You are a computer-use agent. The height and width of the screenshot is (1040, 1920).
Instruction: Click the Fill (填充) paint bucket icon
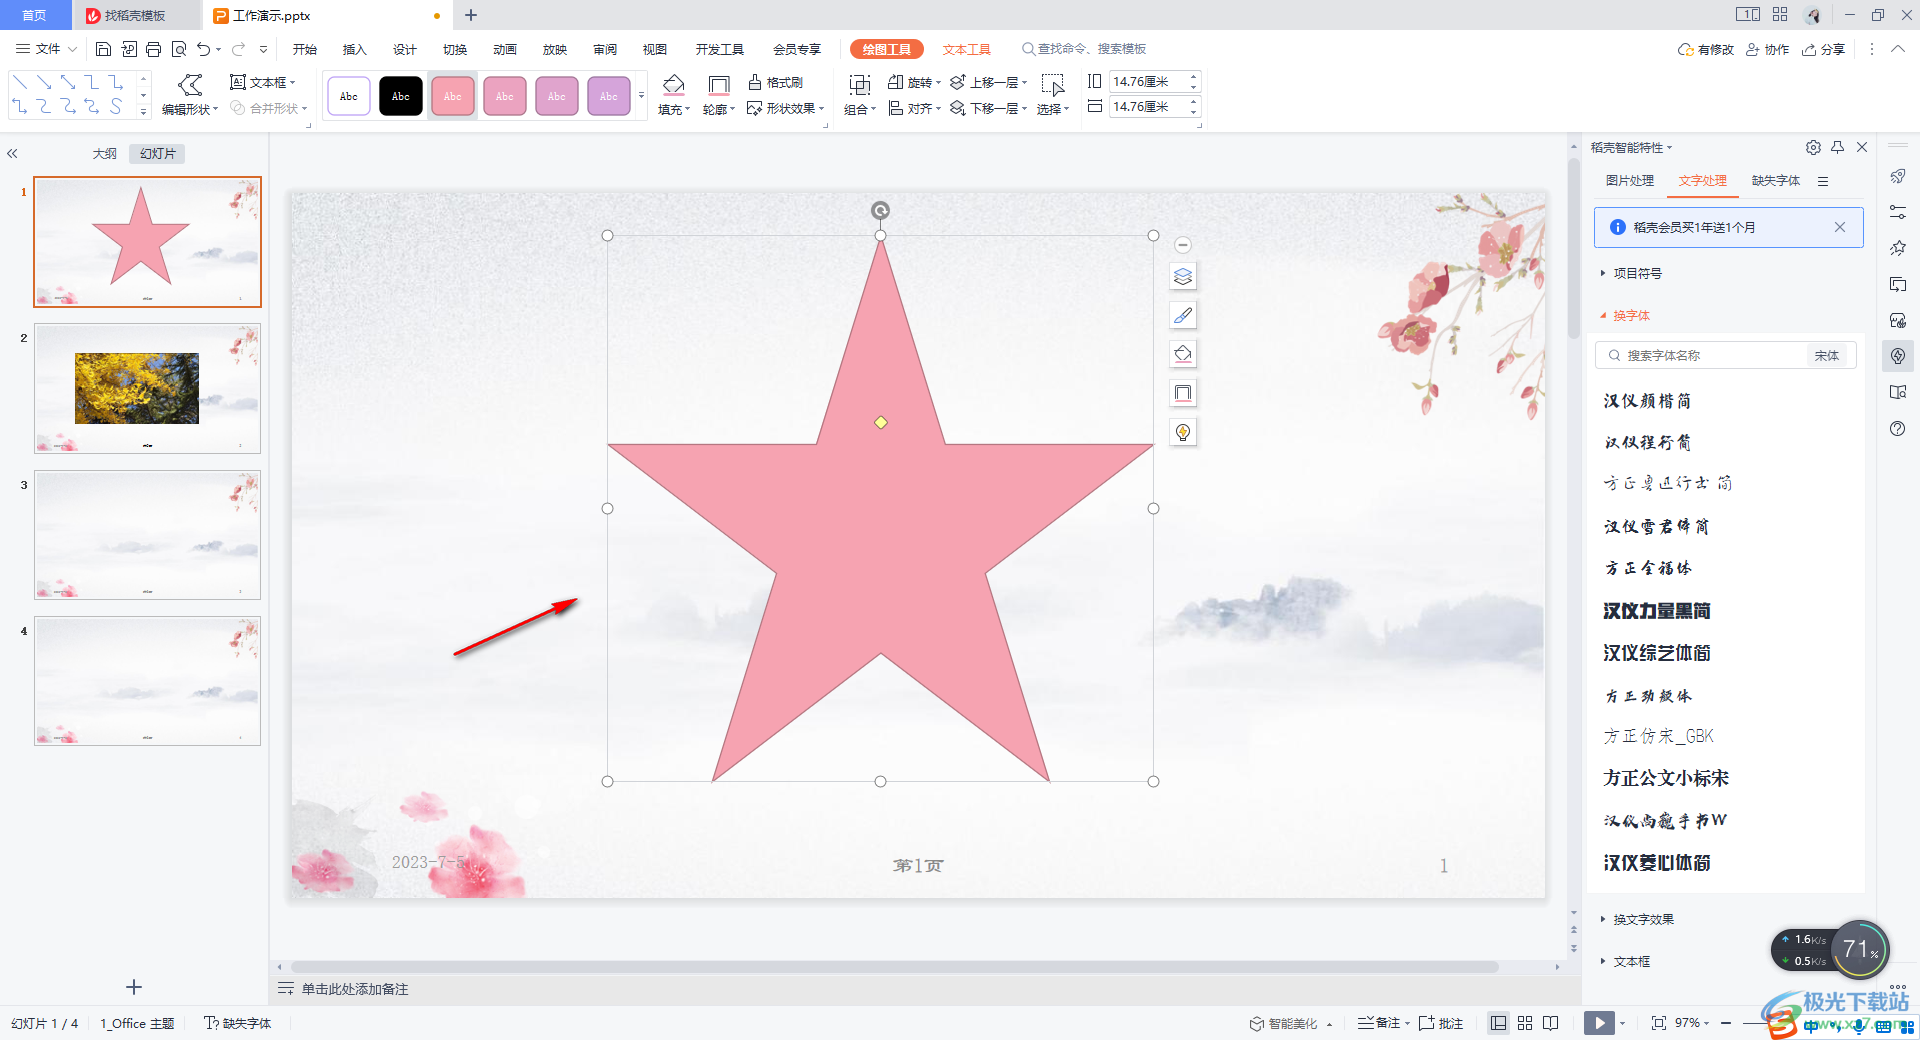tap(674, 84)
